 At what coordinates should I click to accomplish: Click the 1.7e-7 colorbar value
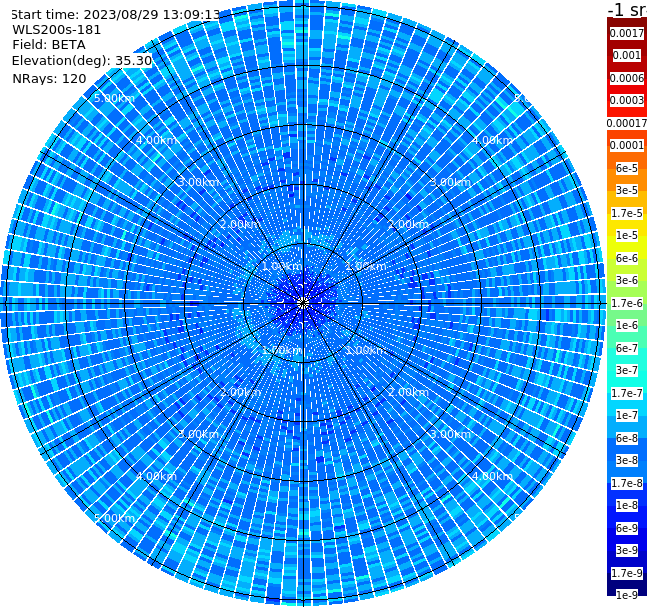(626, 393)
